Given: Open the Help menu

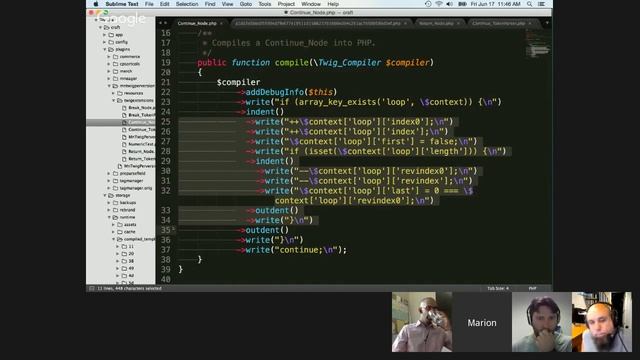Looking at the screenshot, I should (333, 4).
